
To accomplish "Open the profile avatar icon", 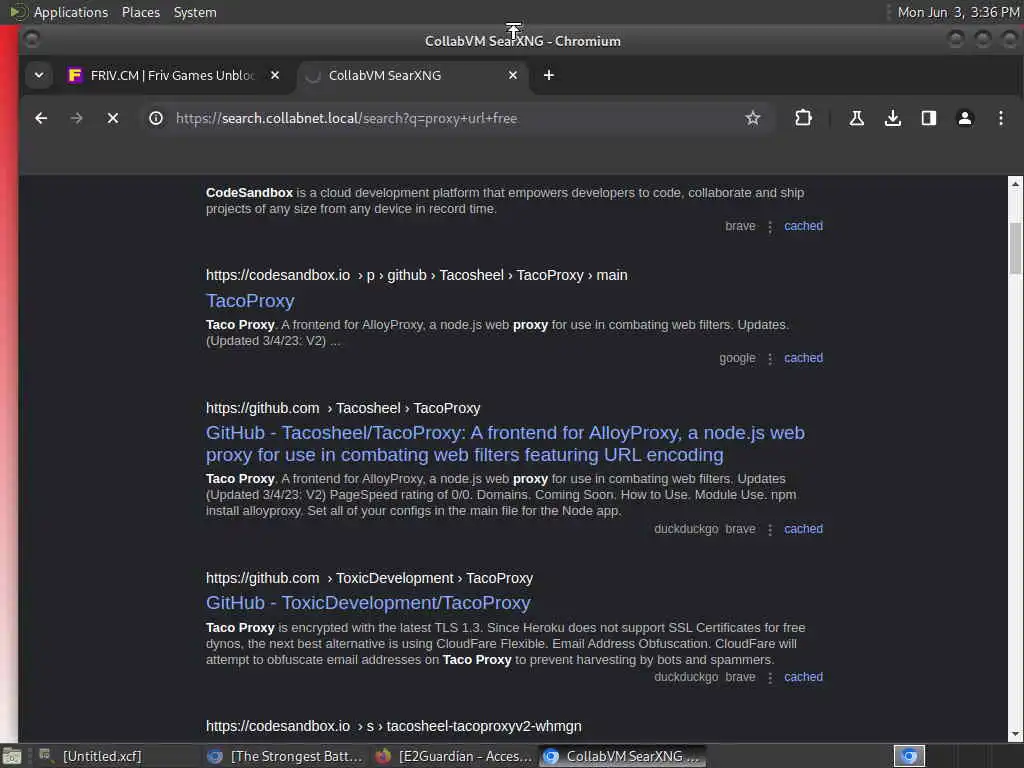I will tap(965, 118).
